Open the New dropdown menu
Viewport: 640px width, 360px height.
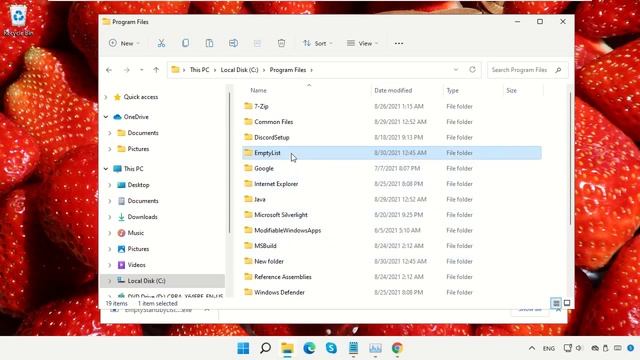tap(124, 43)
